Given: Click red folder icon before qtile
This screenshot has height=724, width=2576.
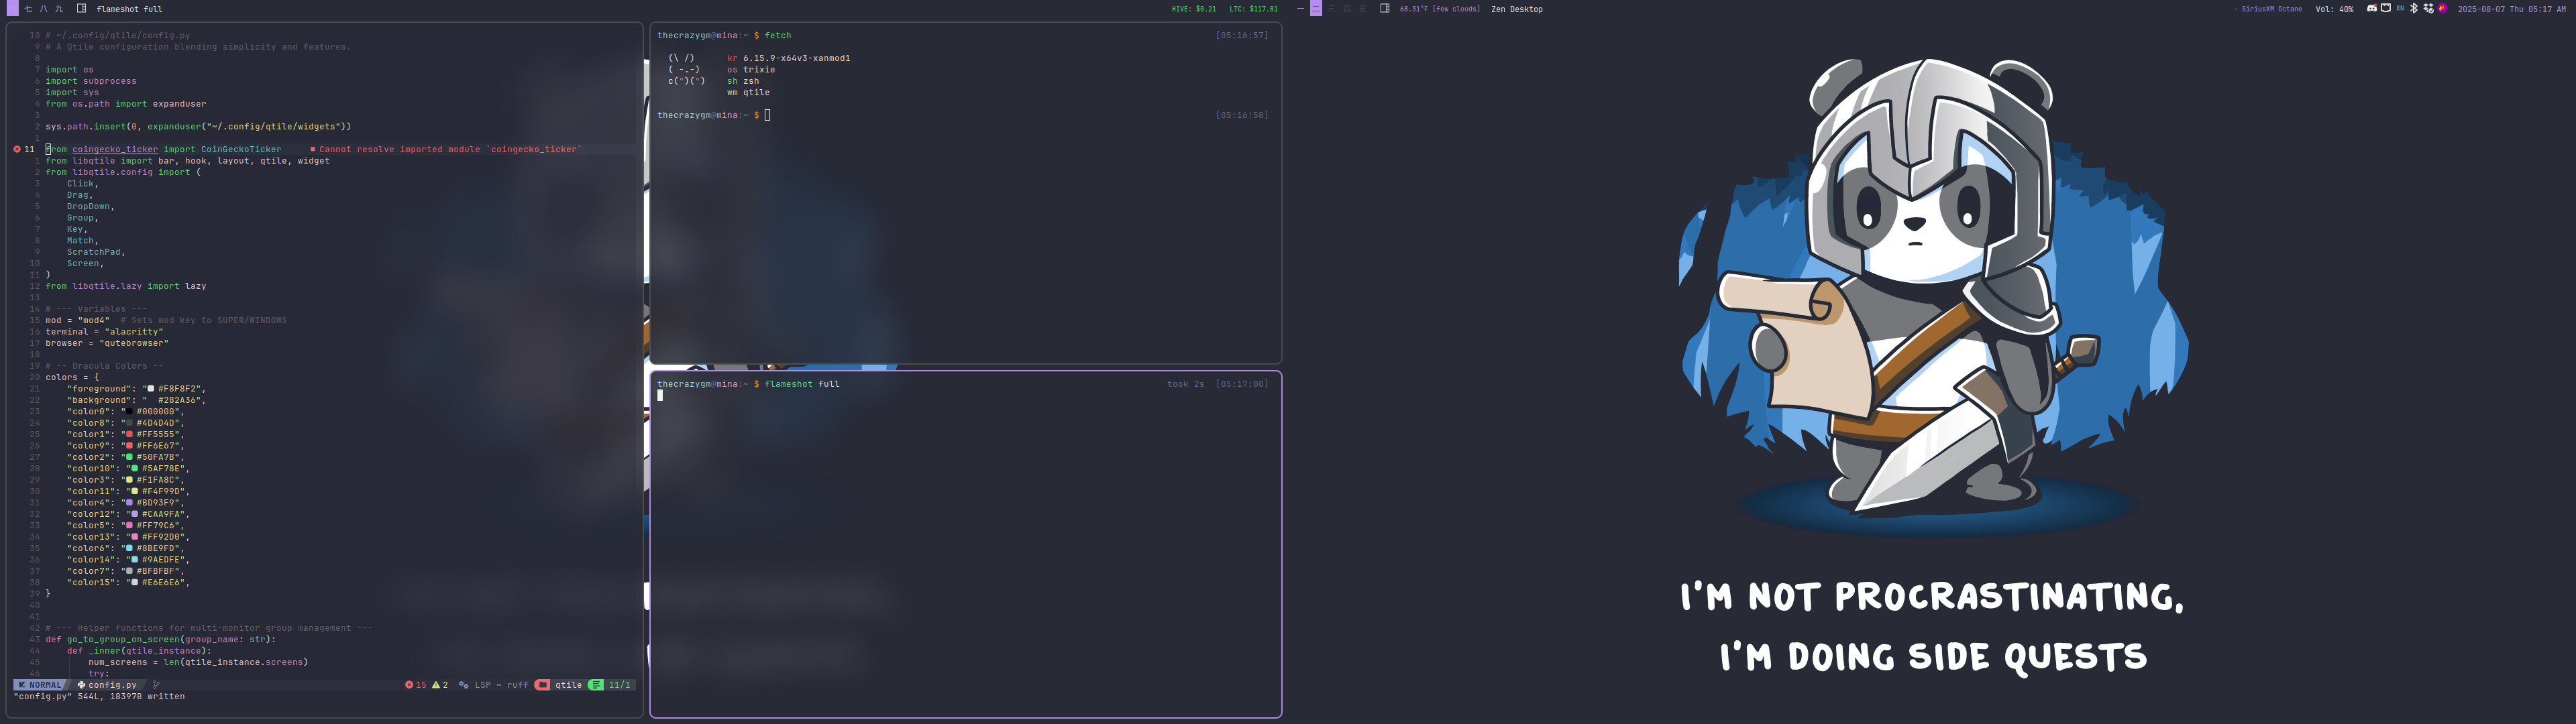Looking at the screenshot, I should pos(542,685).
